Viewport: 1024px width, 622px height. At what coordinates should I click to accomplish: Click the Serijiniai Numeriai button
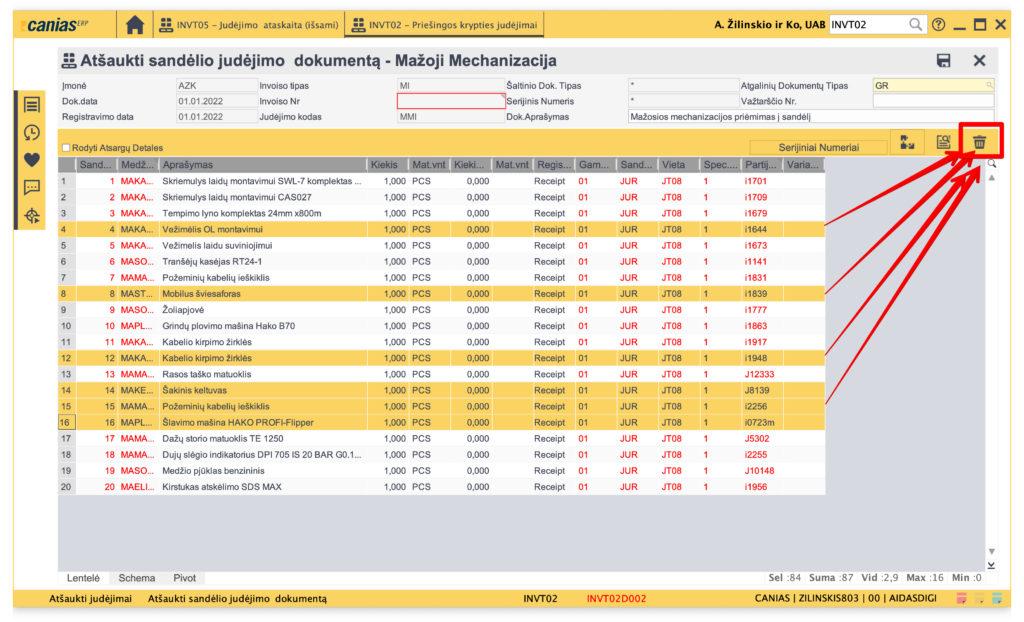pyautogui.click(x=818, y=147)
